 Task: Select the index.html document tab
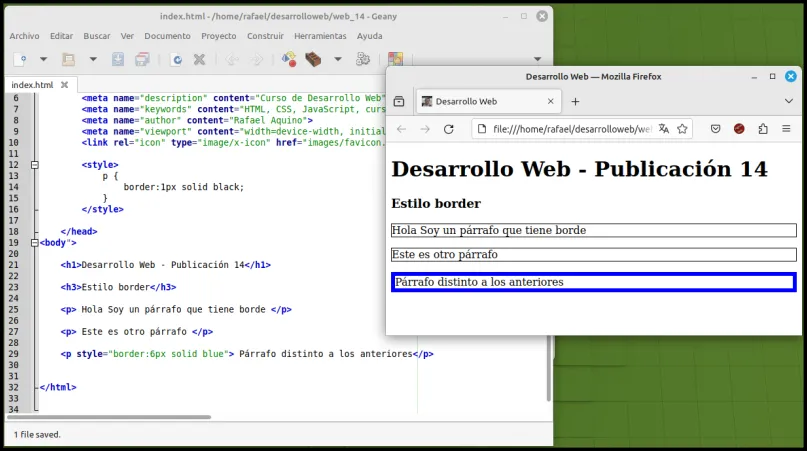coord(32,85)
